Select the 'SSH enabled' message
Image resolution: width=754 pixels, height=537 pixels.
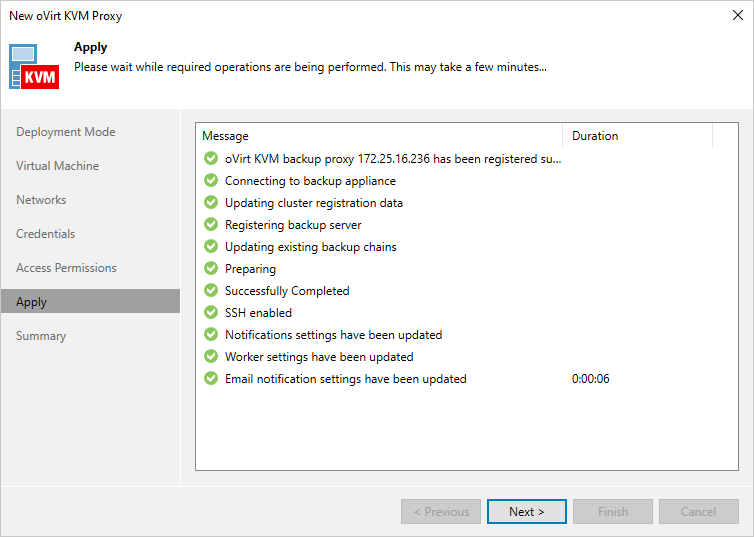[258, 313]
